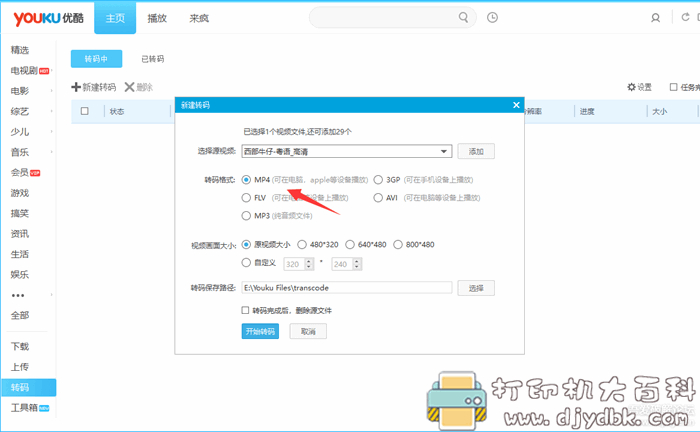This screenshot has height=432, width=700.
Task: Click the transcode save path field
Action: click(347, 288)
